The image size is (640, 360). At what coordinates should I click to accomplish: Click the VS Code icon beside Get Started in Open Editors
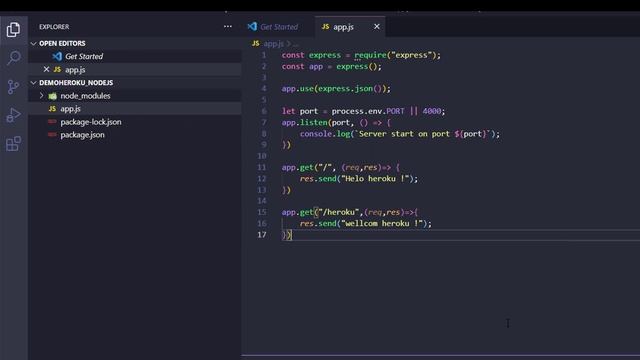point(57,56)
